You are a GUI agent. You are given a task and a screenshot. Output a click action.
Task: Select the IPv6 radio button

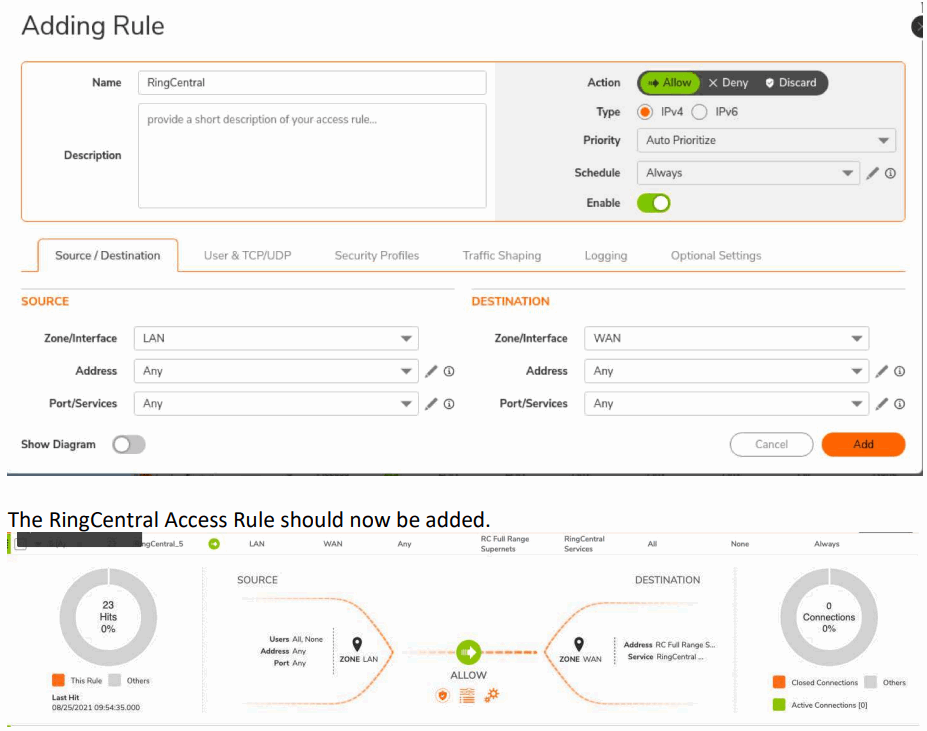point(699,112)
